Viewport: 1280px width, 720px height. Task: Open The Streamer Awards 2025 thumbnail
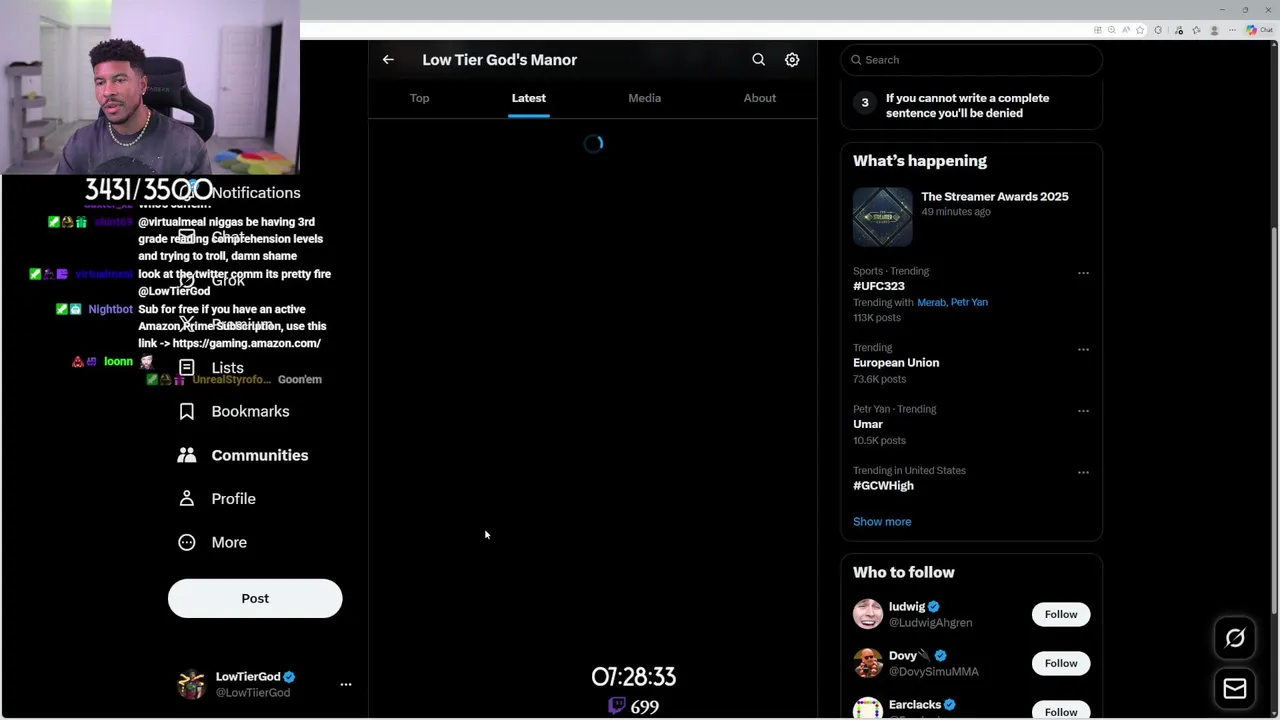883,216
